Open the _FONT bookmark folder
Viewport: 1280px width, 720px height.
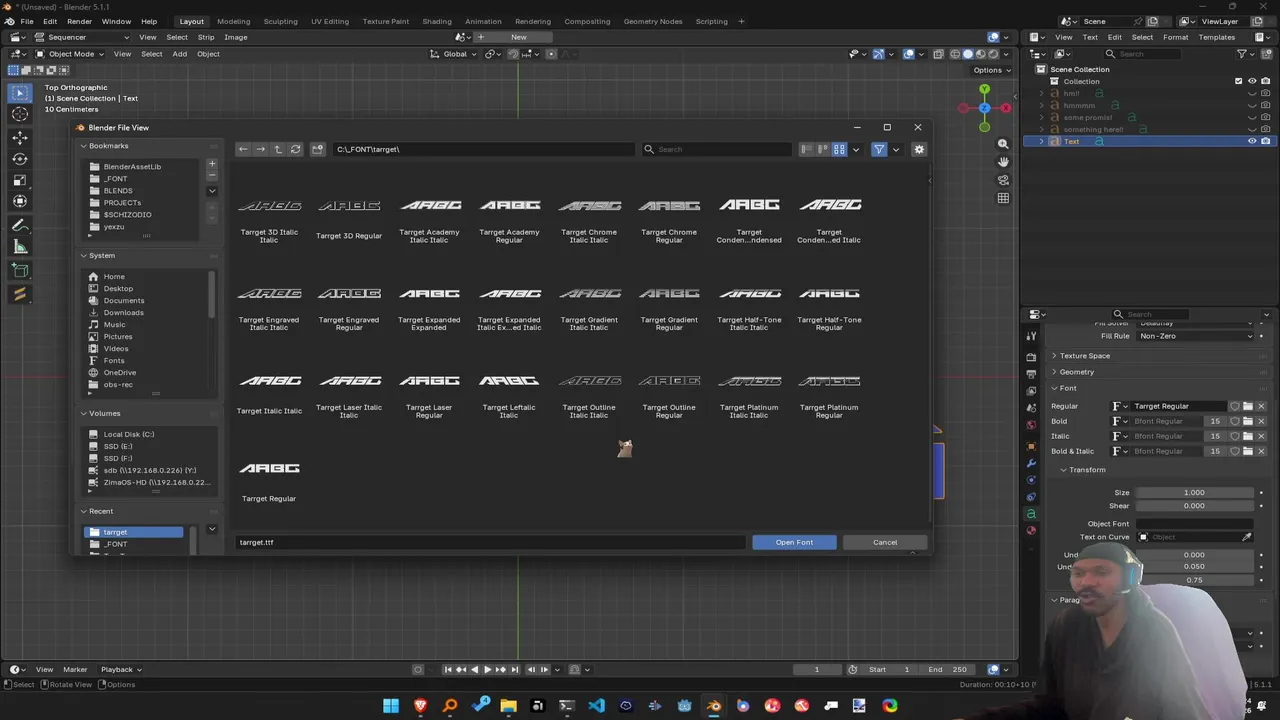click(x=116, y=178)
